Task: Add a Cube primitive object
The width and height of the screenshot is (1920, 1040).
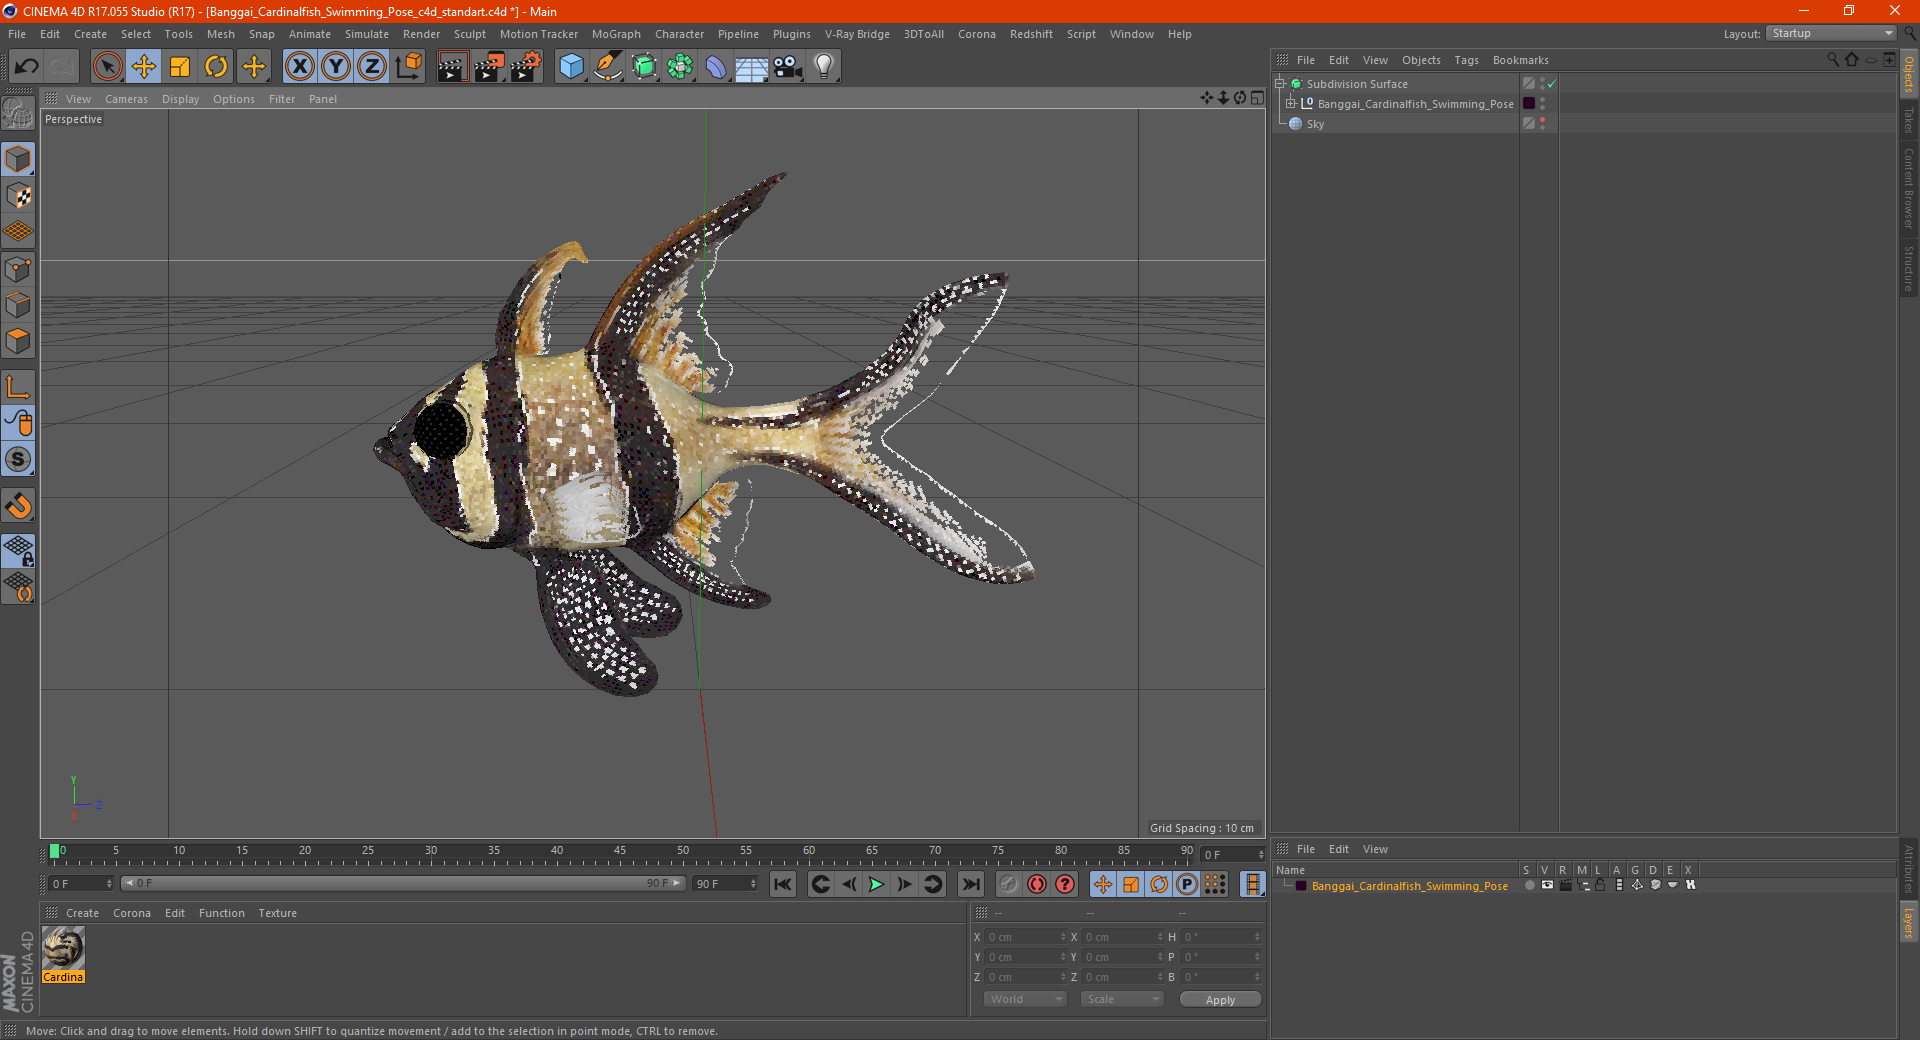Action: 571,67
